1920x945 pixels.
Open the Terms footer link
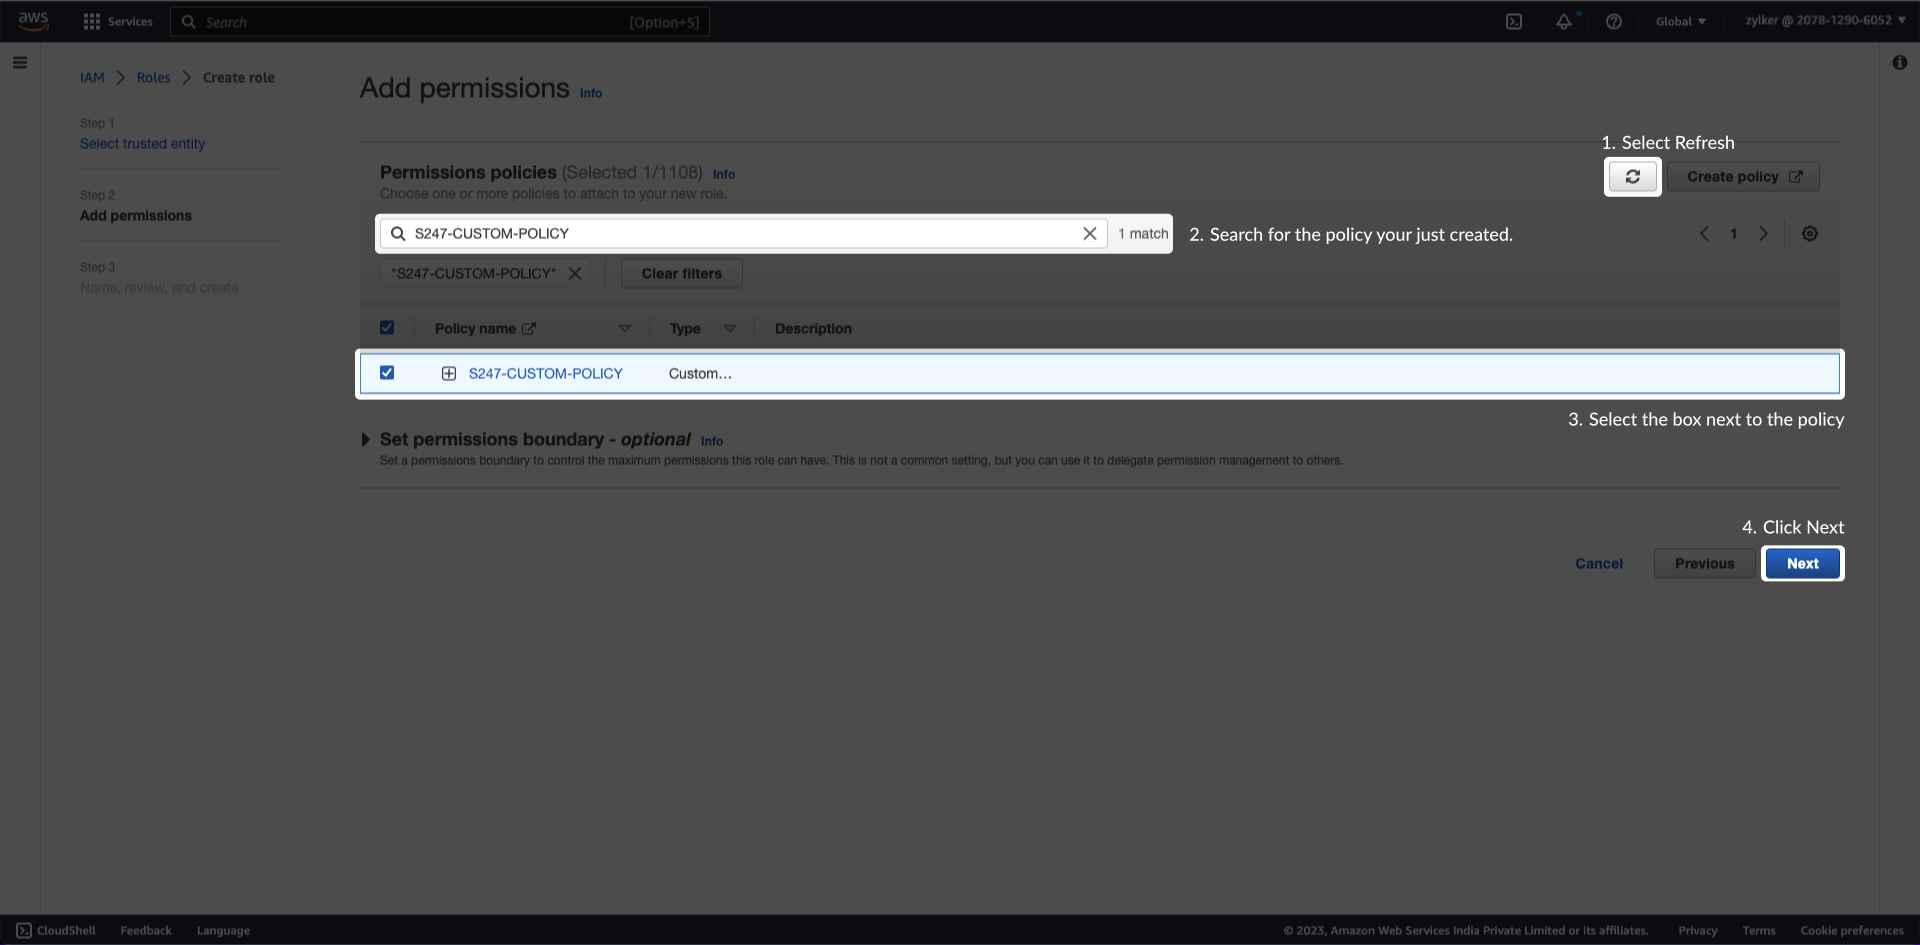click(x=1759, y=931)
